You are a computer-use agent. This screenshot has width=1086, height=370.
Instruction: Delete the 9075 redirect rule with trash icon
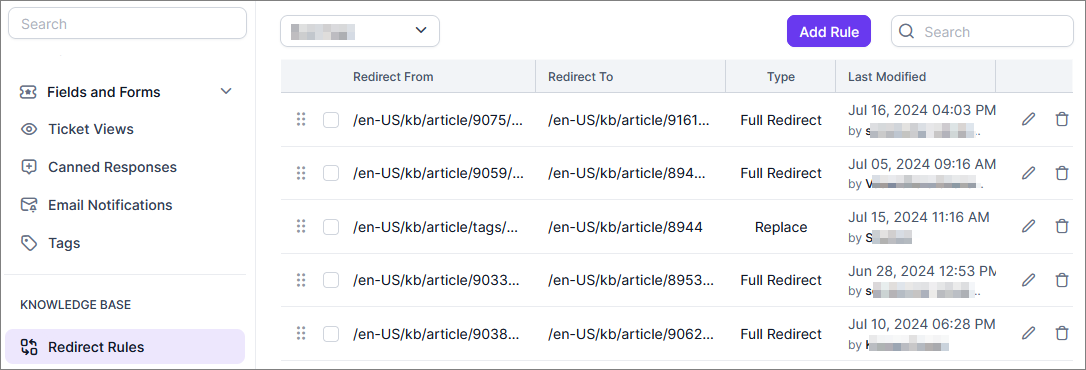(1061, 119)
